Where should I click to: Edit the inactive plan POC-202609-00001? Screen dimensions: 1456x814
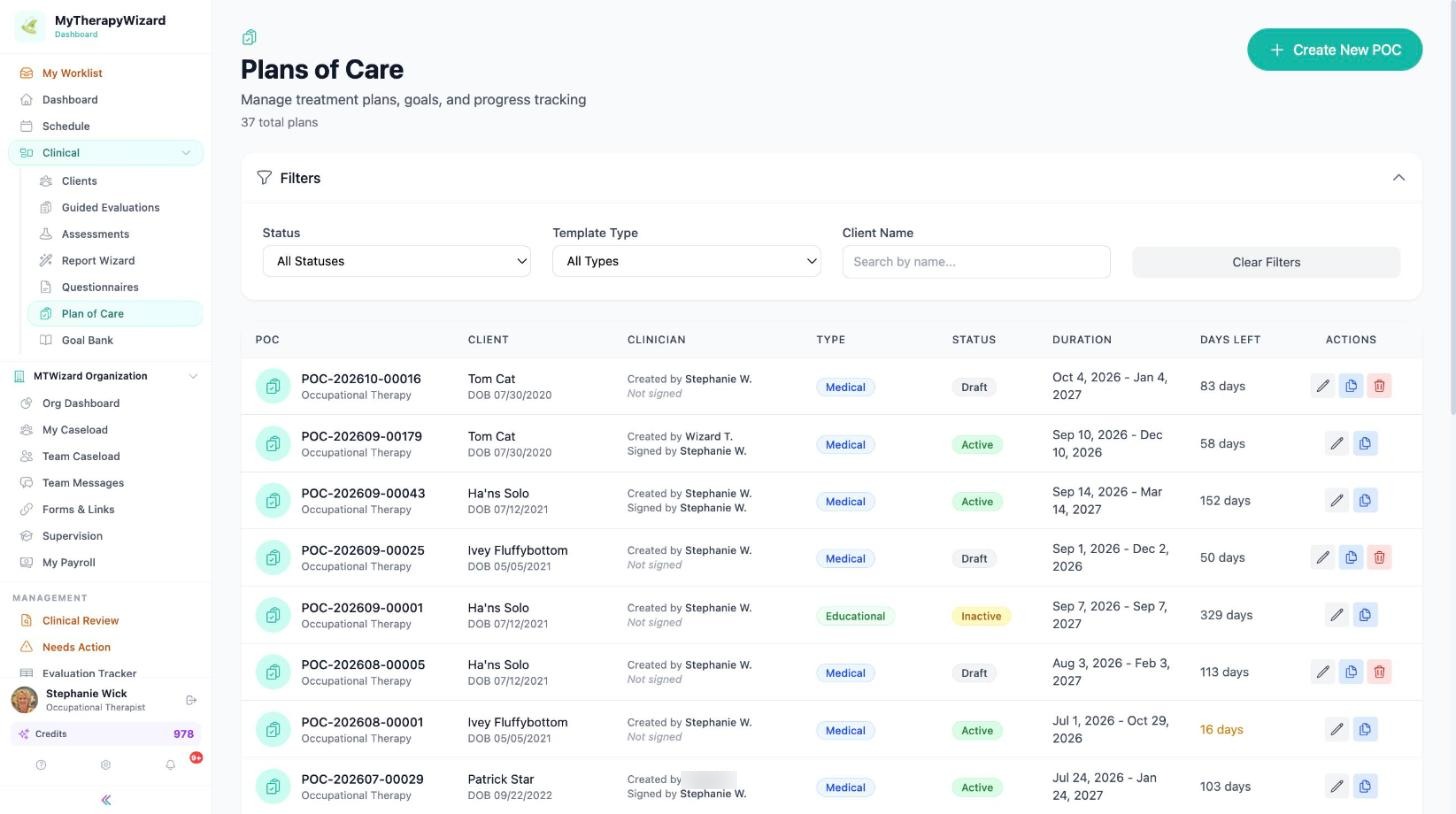(x=1336, y=615)
